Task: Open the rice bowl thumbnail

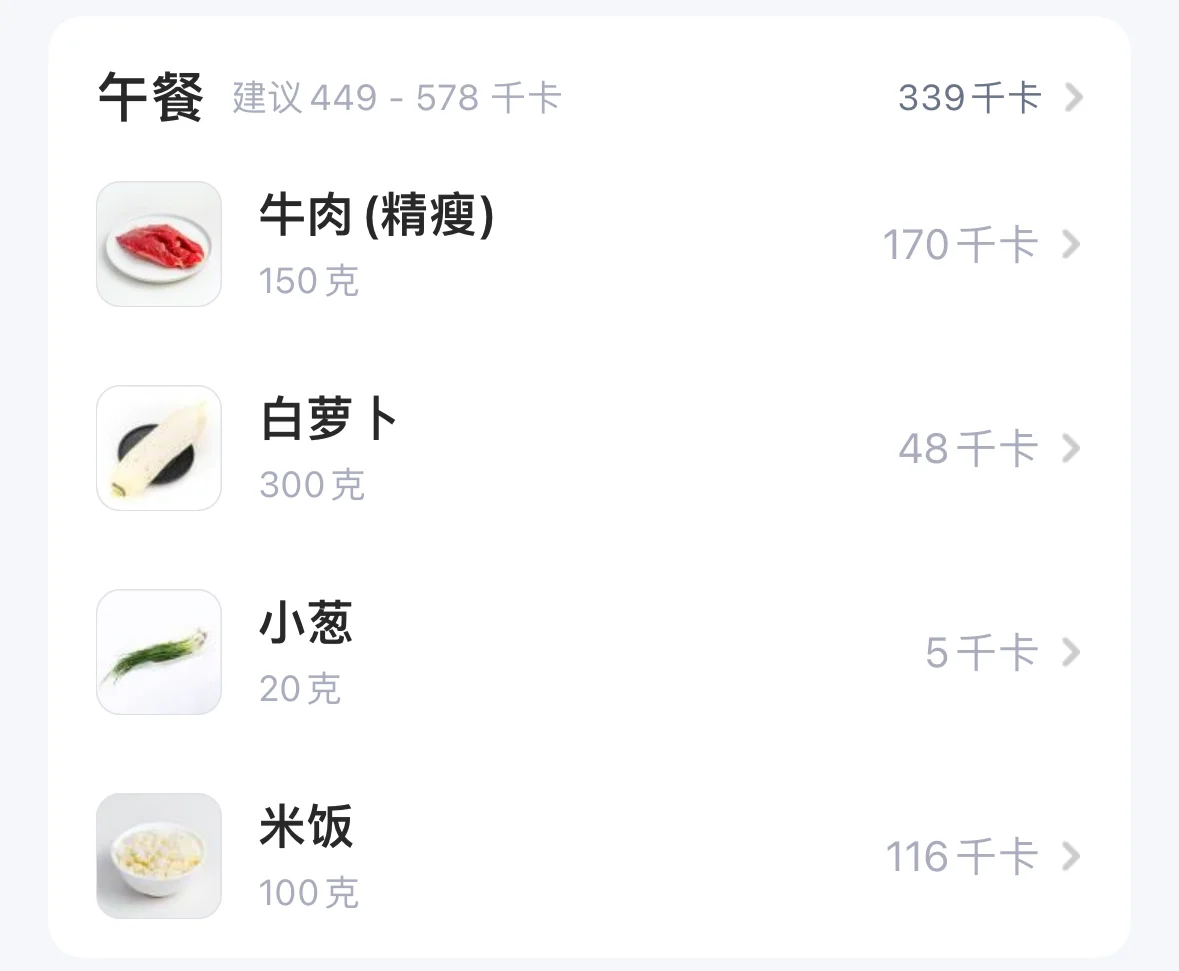Action: click(x=159, y=856)
